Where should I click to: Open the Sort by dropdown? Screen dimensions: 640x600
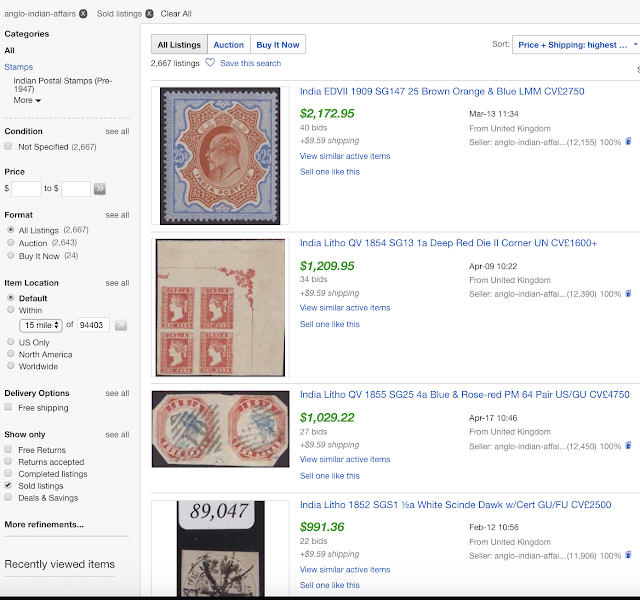pos(576,45)
